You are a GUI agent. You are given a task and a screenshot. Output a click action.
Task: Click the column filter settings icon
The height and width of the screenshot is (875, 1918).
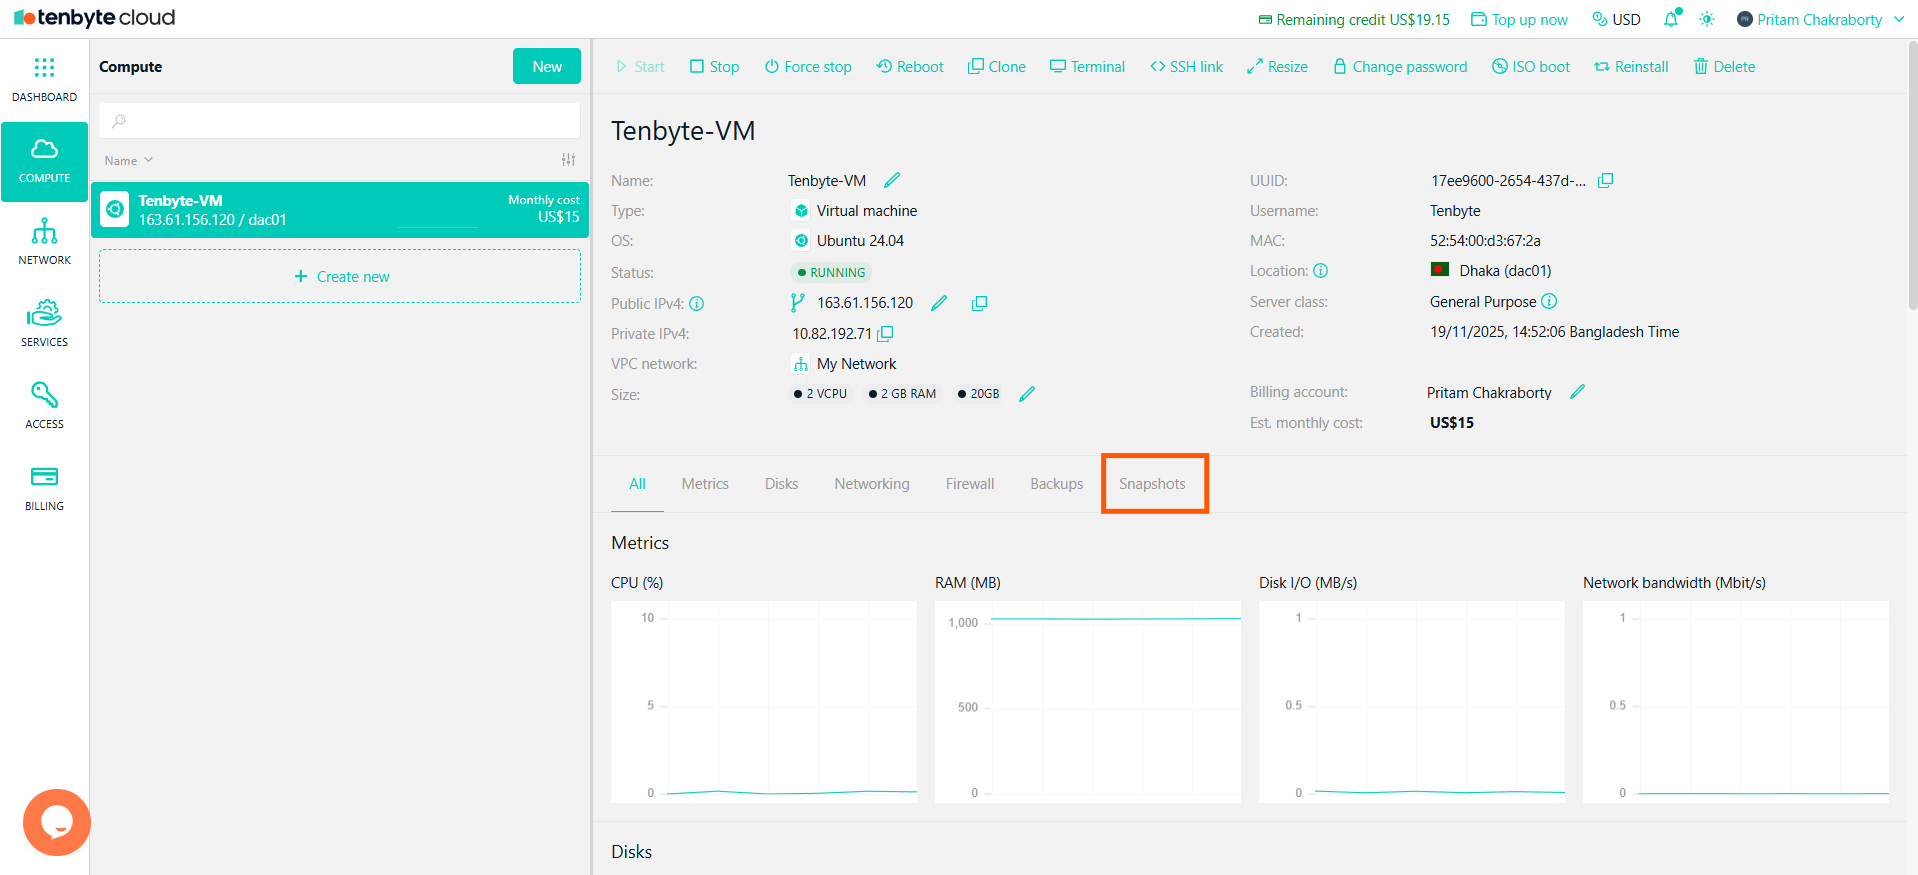pos(568,160)
